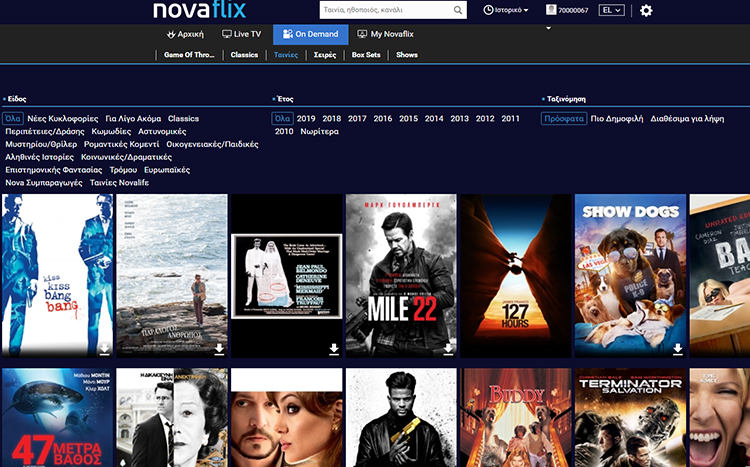Filter by Νέες Κυκλοφορίες
Viewport: 750px width, 467px height.
(x=63, y=119)
